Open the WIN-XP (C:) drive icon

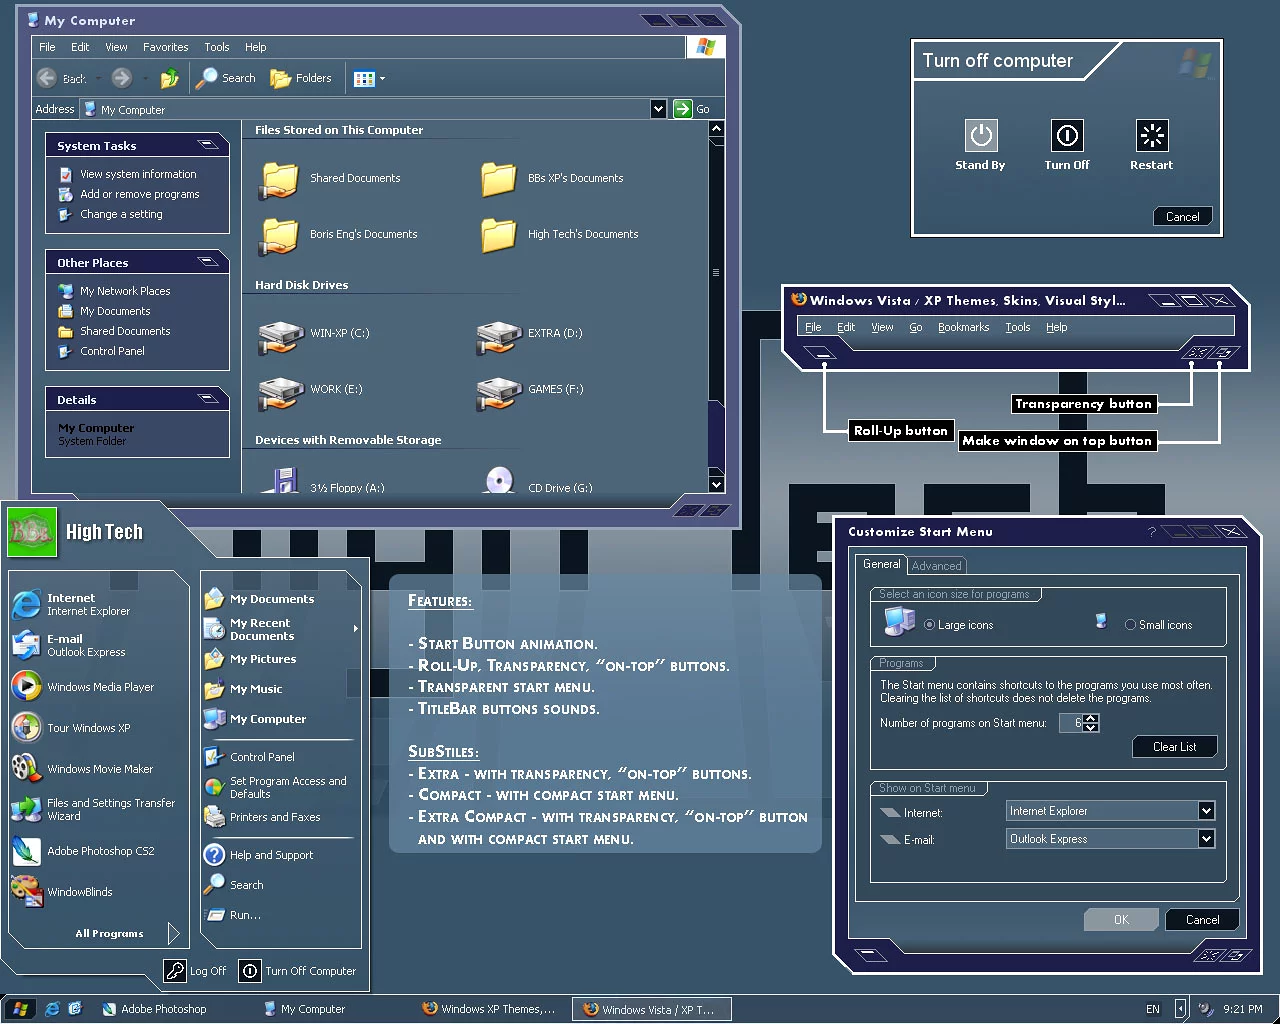(x=281, y=336)
